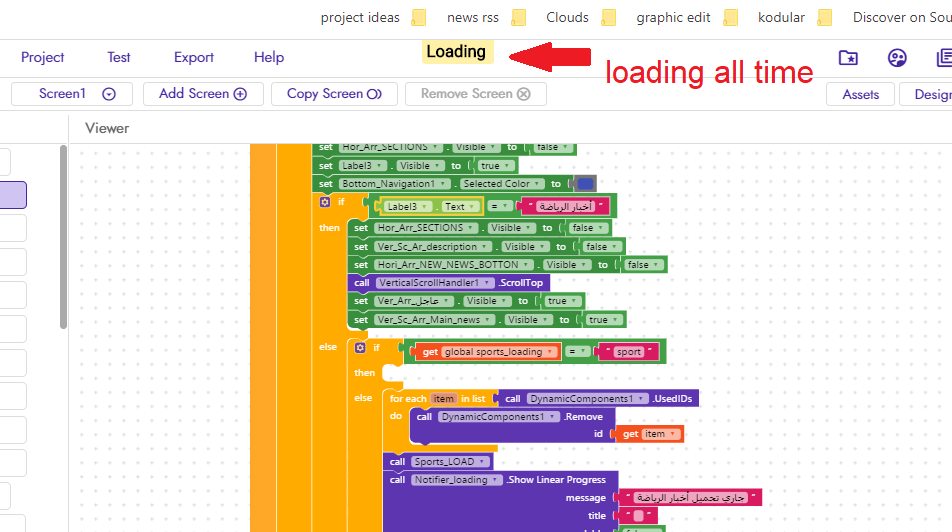Image resolution: width=952 pixels, height=532 pixels.
Task: Open the Selected Color property dropdown
Action: click(502, 183)
